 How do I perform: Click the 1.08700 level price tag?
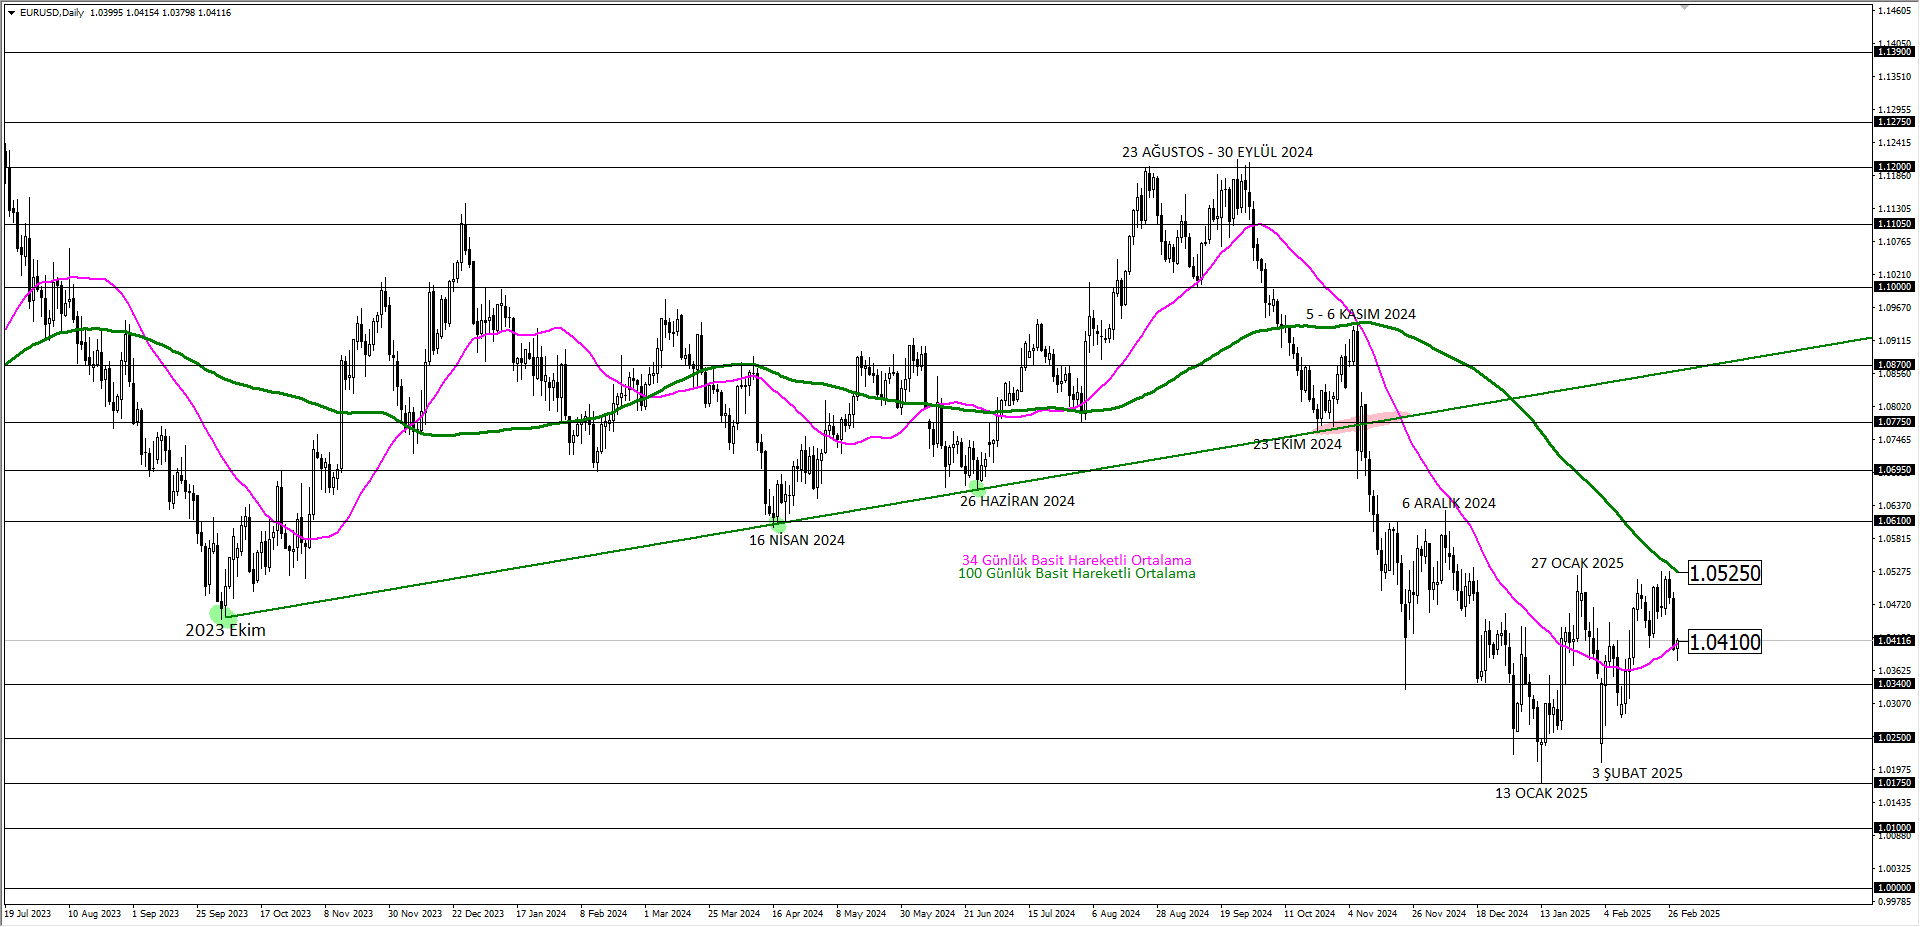(1894, 365)
